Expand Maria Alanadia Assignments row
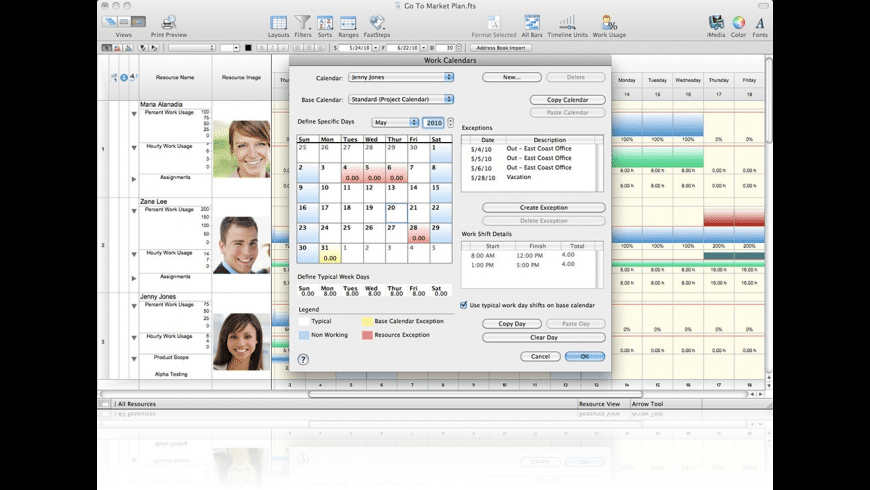870x490 pixels. coord(134,179)
